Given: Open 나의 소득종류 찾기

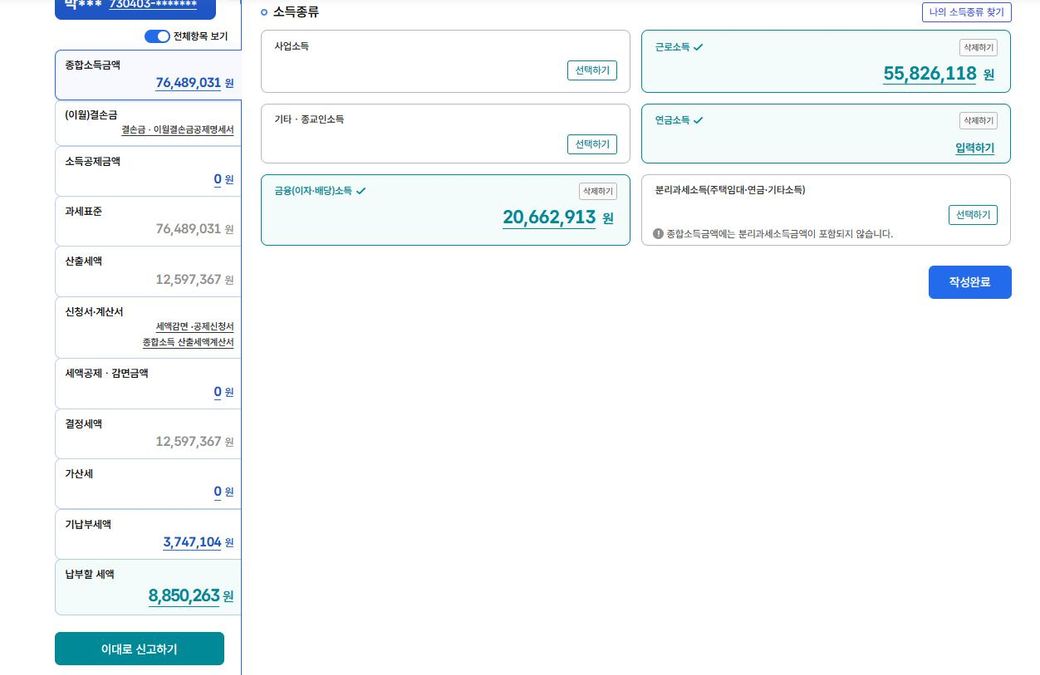Looking at the screenshot, I should point(966,12).
